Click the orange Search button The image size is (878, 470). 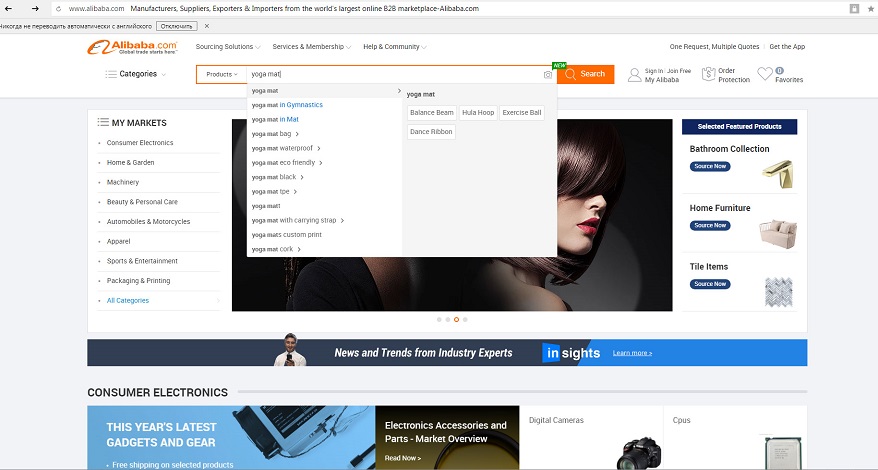point(585,74)
